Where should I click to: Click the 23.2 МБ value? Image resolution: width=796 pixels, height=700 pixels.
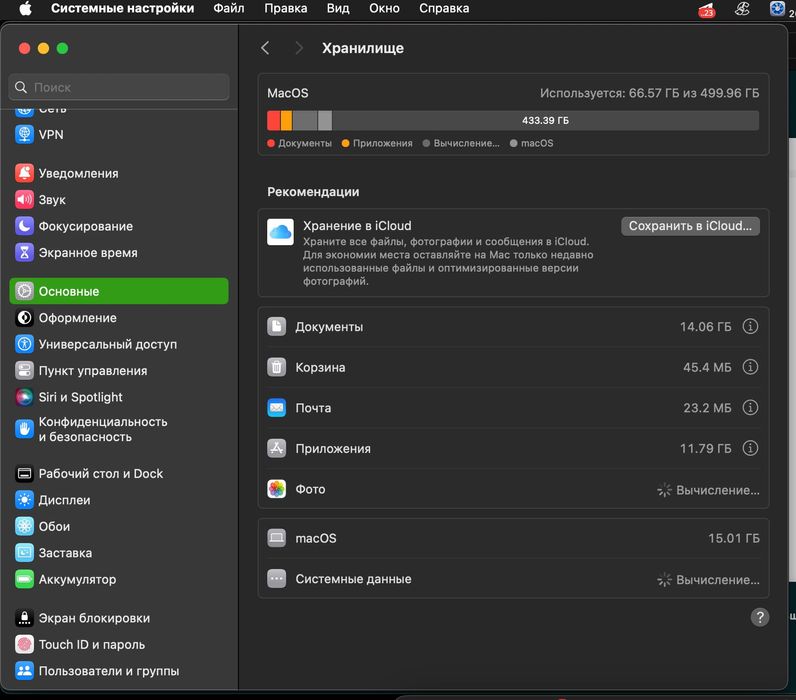pyautogui.click(x=707, y=408)
